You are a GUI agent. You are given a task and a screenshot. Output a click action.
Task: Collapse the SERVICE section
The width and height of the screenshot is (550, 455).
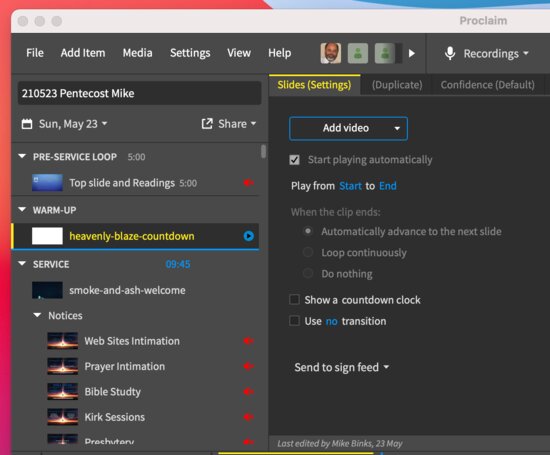click(22, 263)
